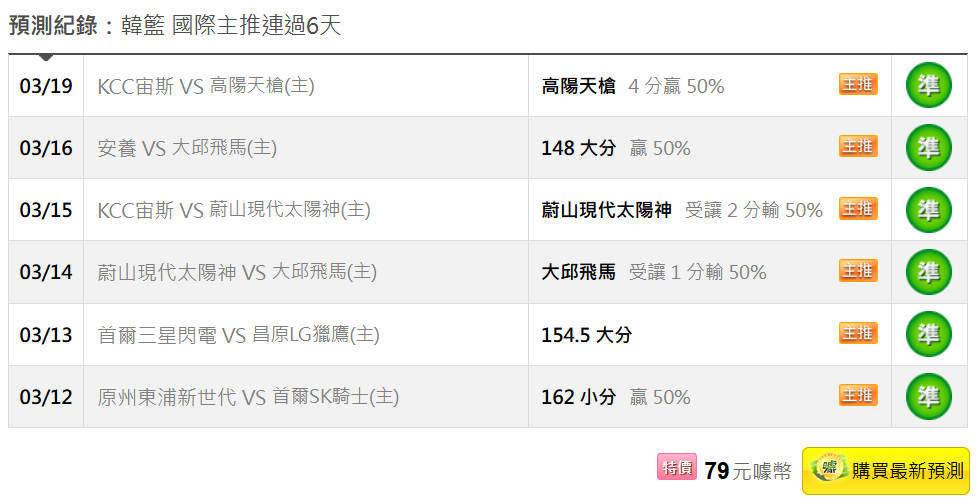
Task: Select the 154.5 大分 prediction text
Action: pos(586,335)
